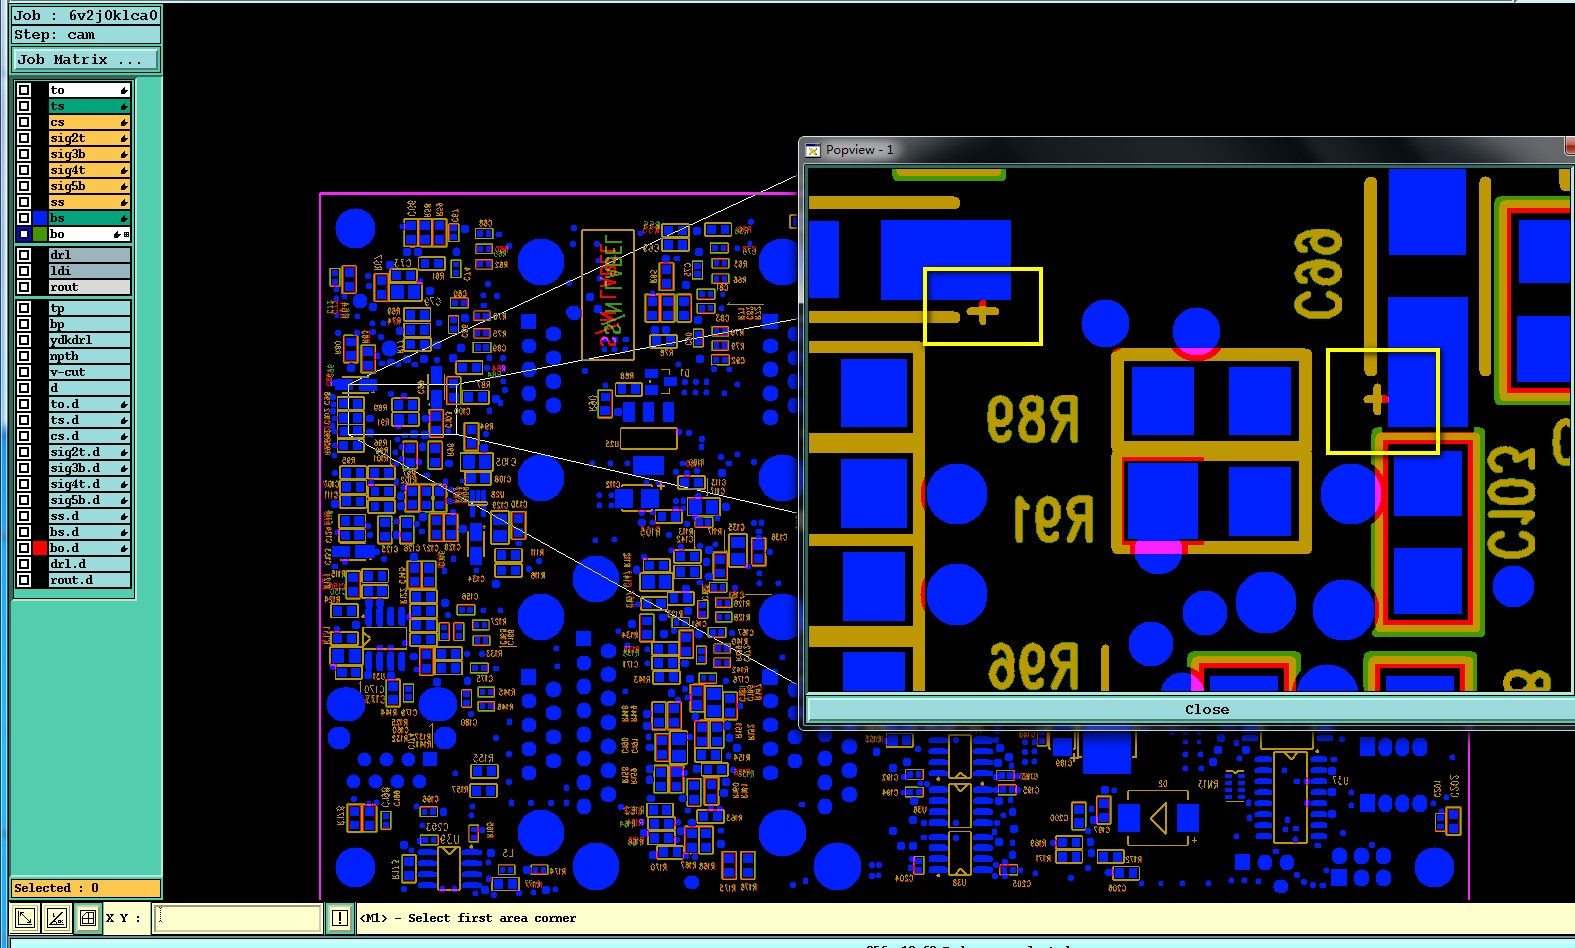
Task: Click the hand icon on the to.d layer row
Action: point(124,404)
